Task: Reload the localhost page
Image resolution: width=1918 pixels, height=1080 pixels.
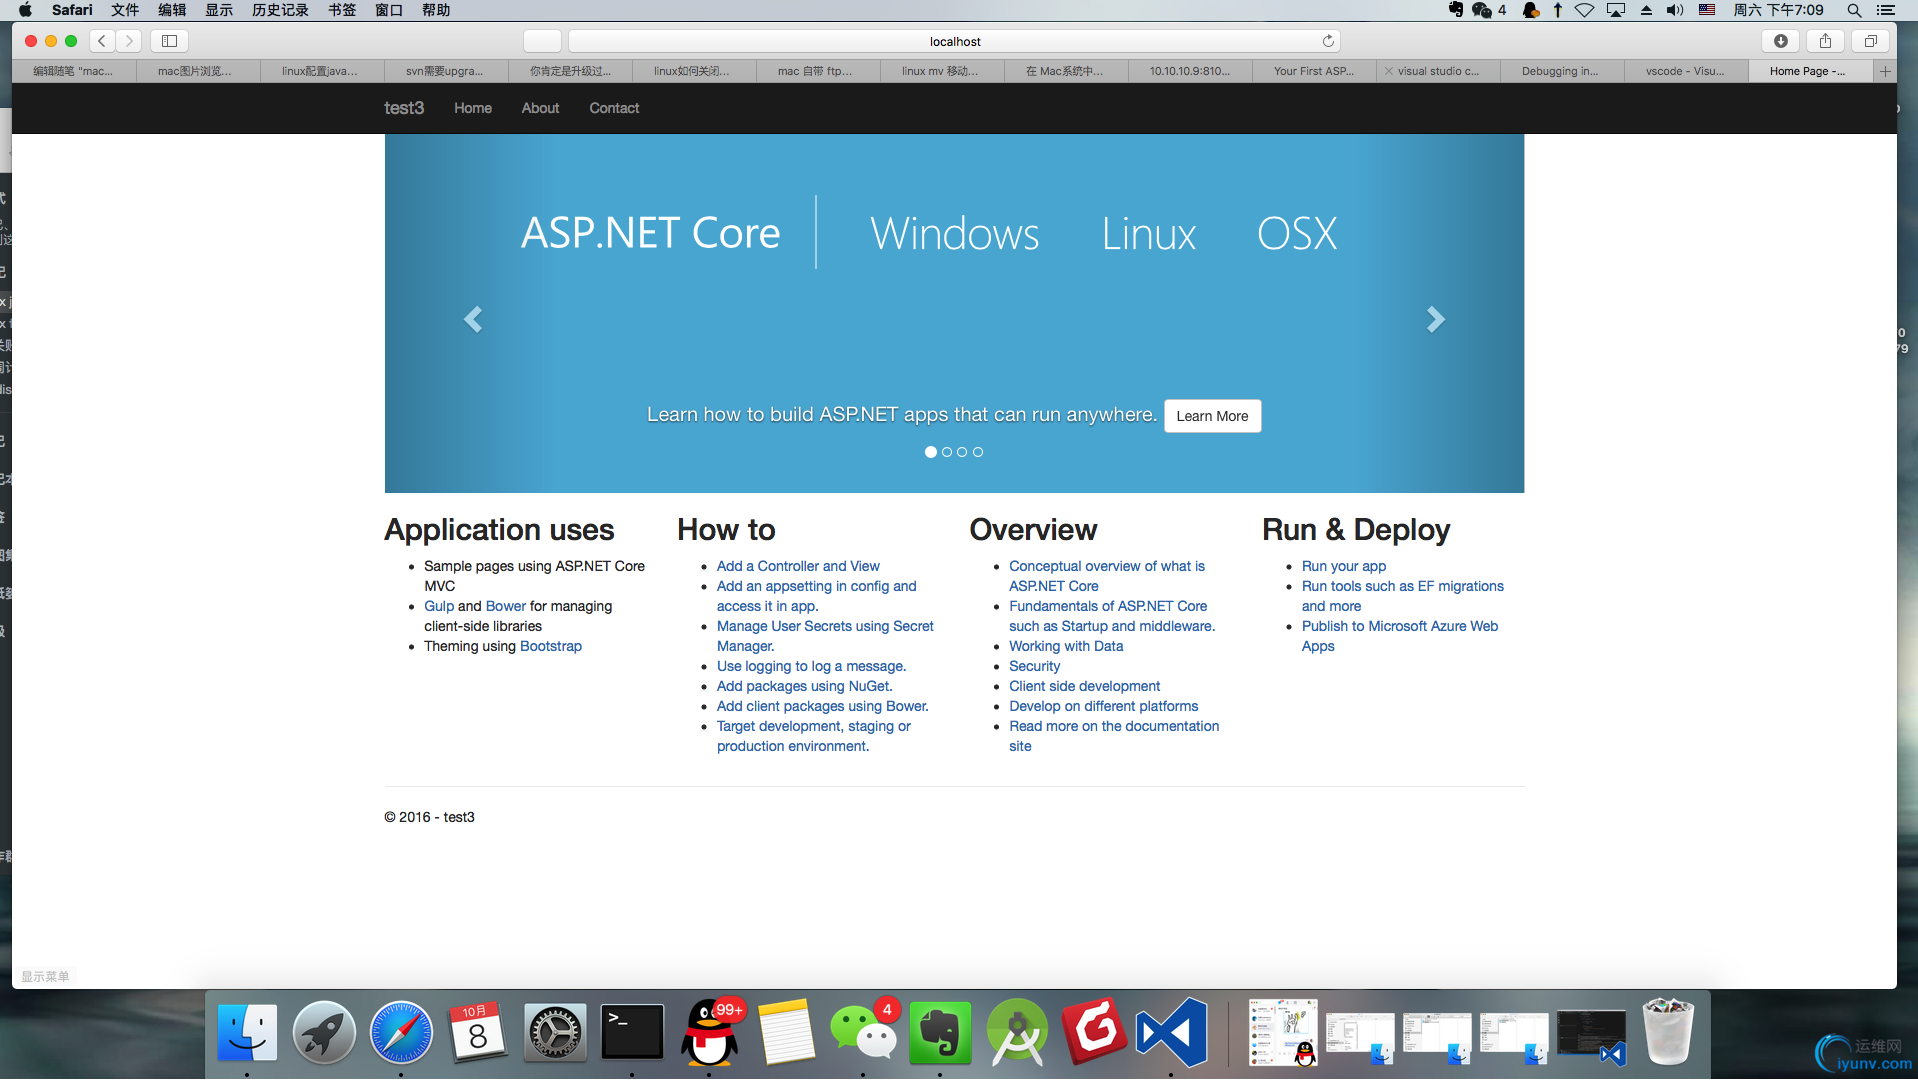Action: pyautogui.click(x=1328, y=41)
